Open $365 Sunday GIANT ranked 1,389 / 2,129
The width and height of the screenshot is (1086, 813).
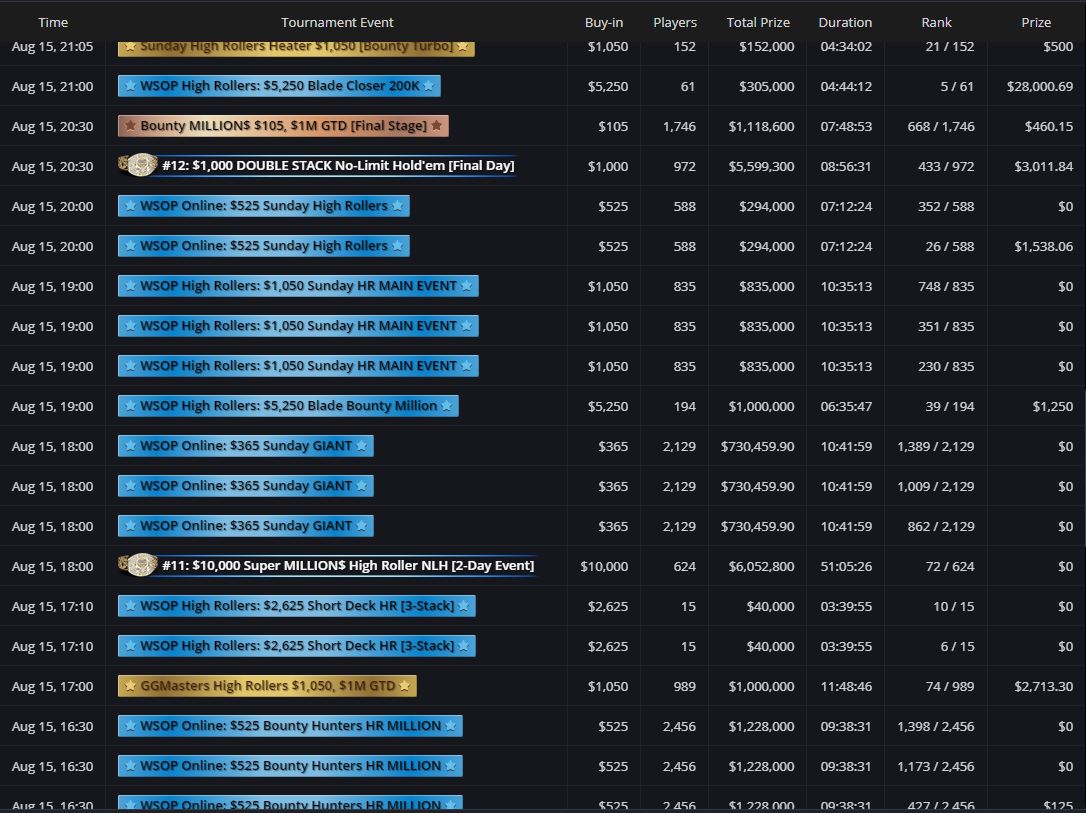click(246, 446)
